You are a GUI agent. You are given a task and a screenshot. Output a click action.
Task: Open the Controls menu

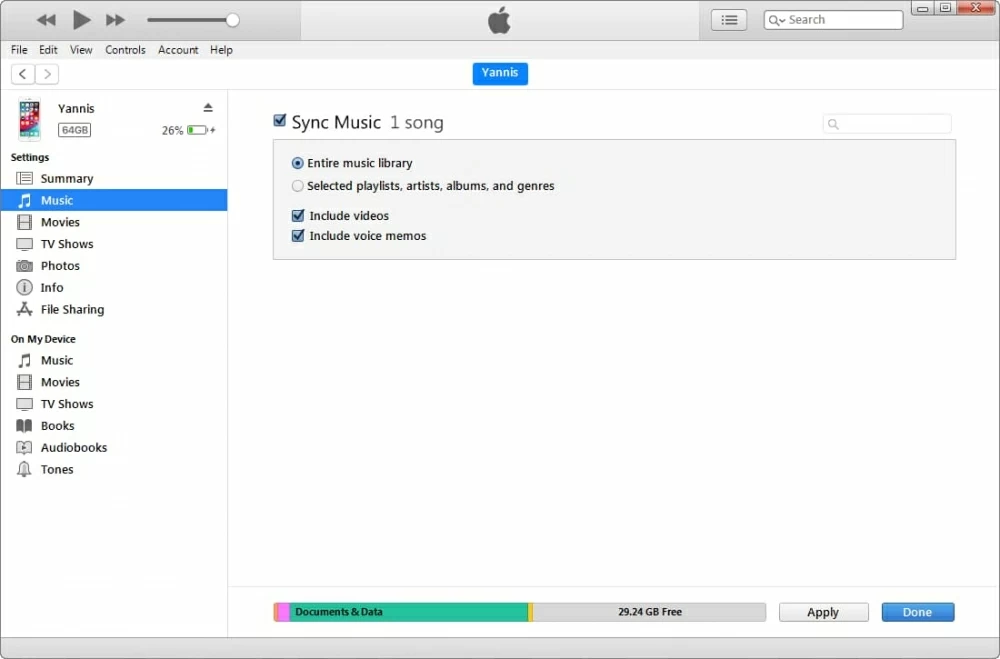[x=125, y=49]
